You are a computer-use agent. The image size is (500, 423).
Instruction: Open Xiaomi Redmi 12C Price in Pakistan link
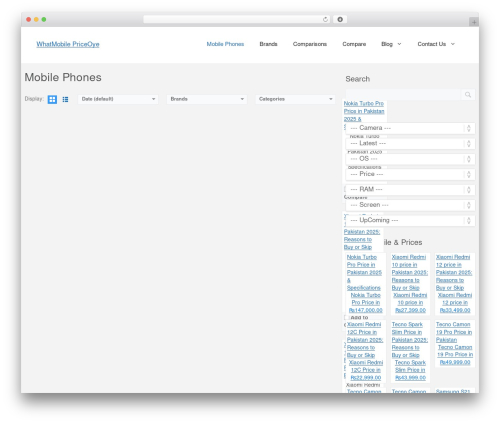tap(365, 340)
